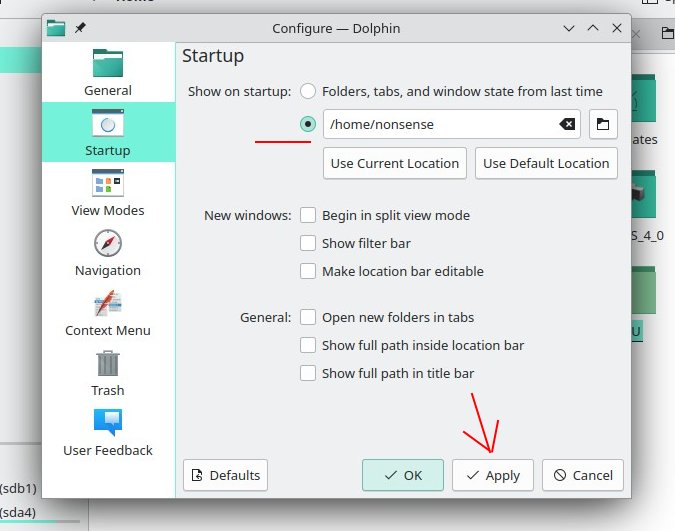675x531 pixels.
Task: Open the View Modes settings page
Action: (x=108, y=192)
